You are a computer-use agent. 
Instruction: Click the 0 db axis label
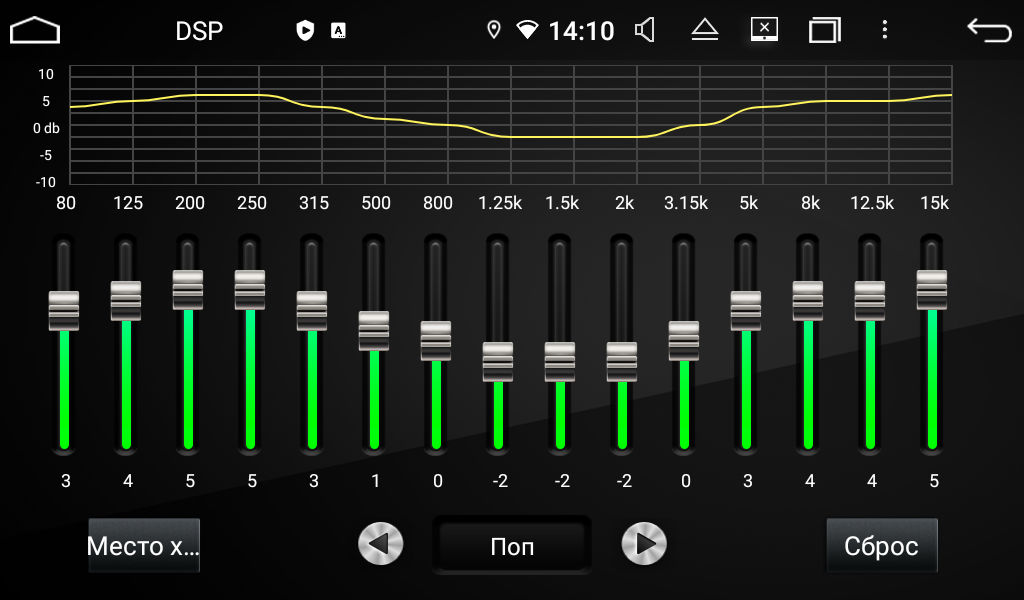pyautogui.click(x=46, y=128)
